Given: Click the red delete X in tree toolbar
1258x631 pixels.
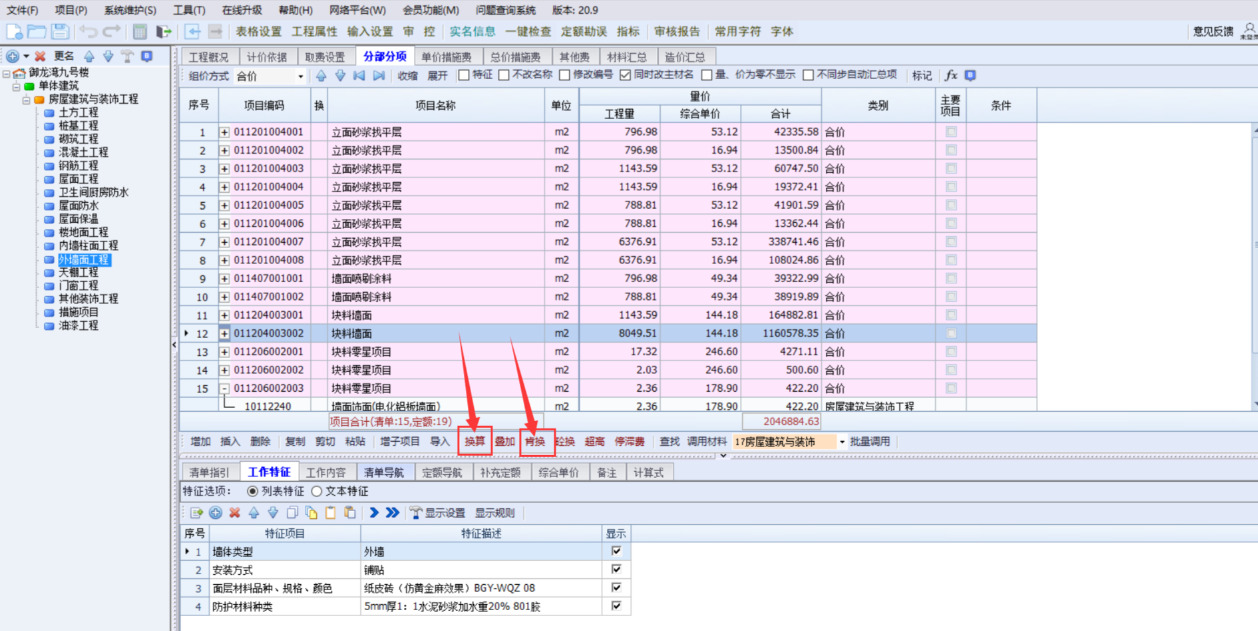Looking at the screenshot, I should (x=40, y=56).
